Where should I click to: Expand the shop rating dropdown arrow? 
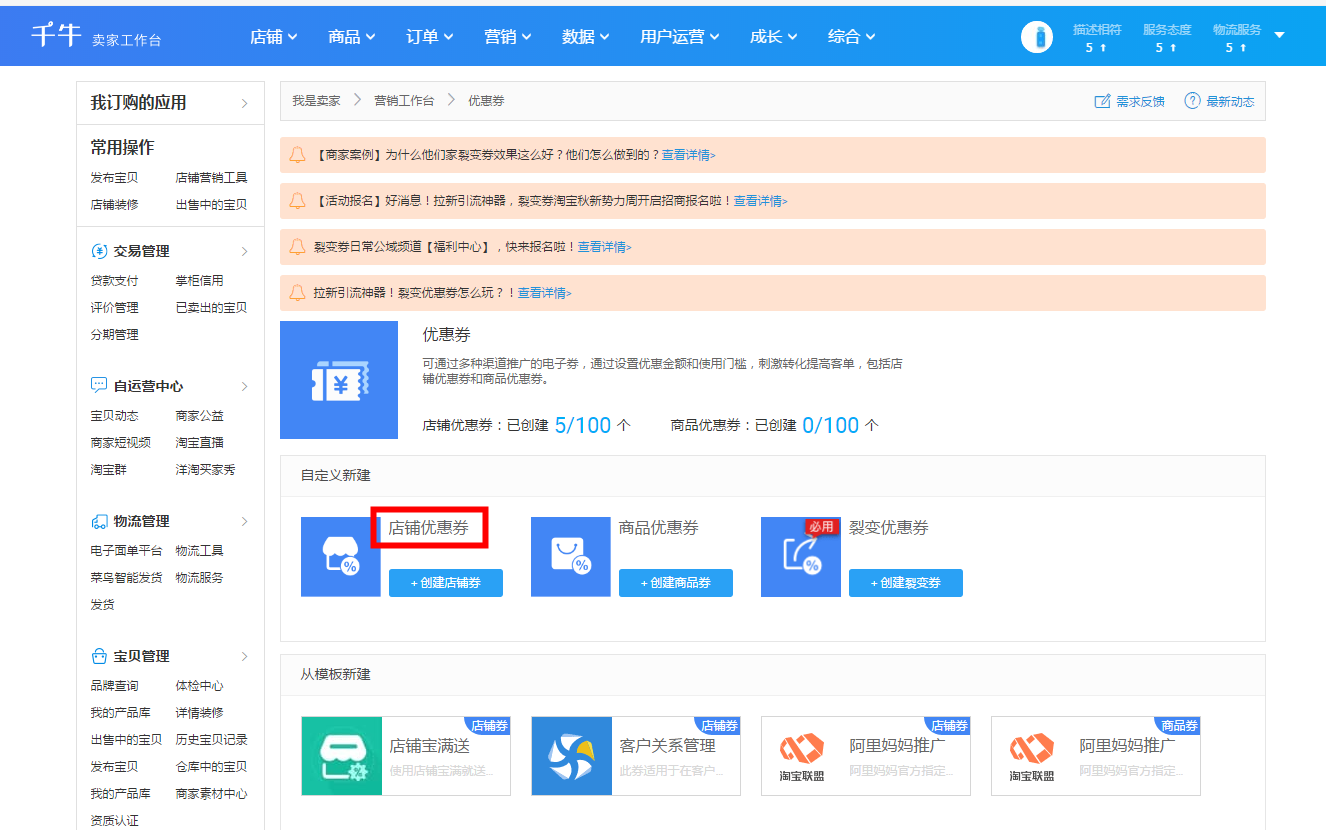click(x=1279, y=35)
